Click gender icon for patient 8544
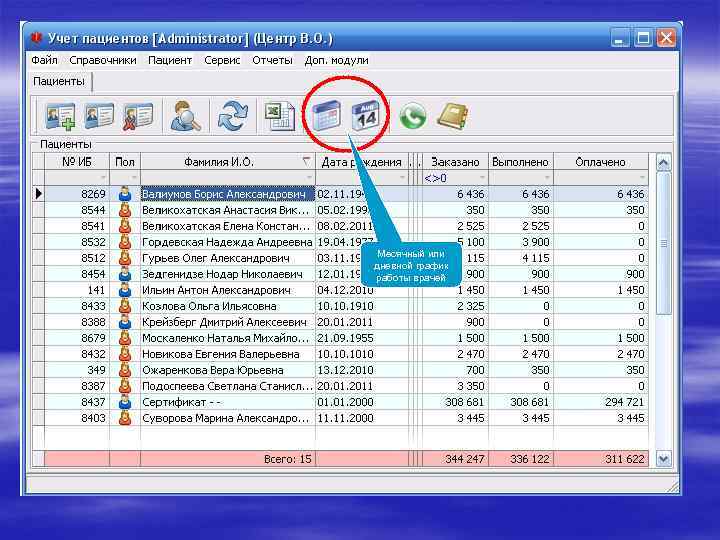Image resolution: width=720 pixels, height=540 pixels. [124, 210]
